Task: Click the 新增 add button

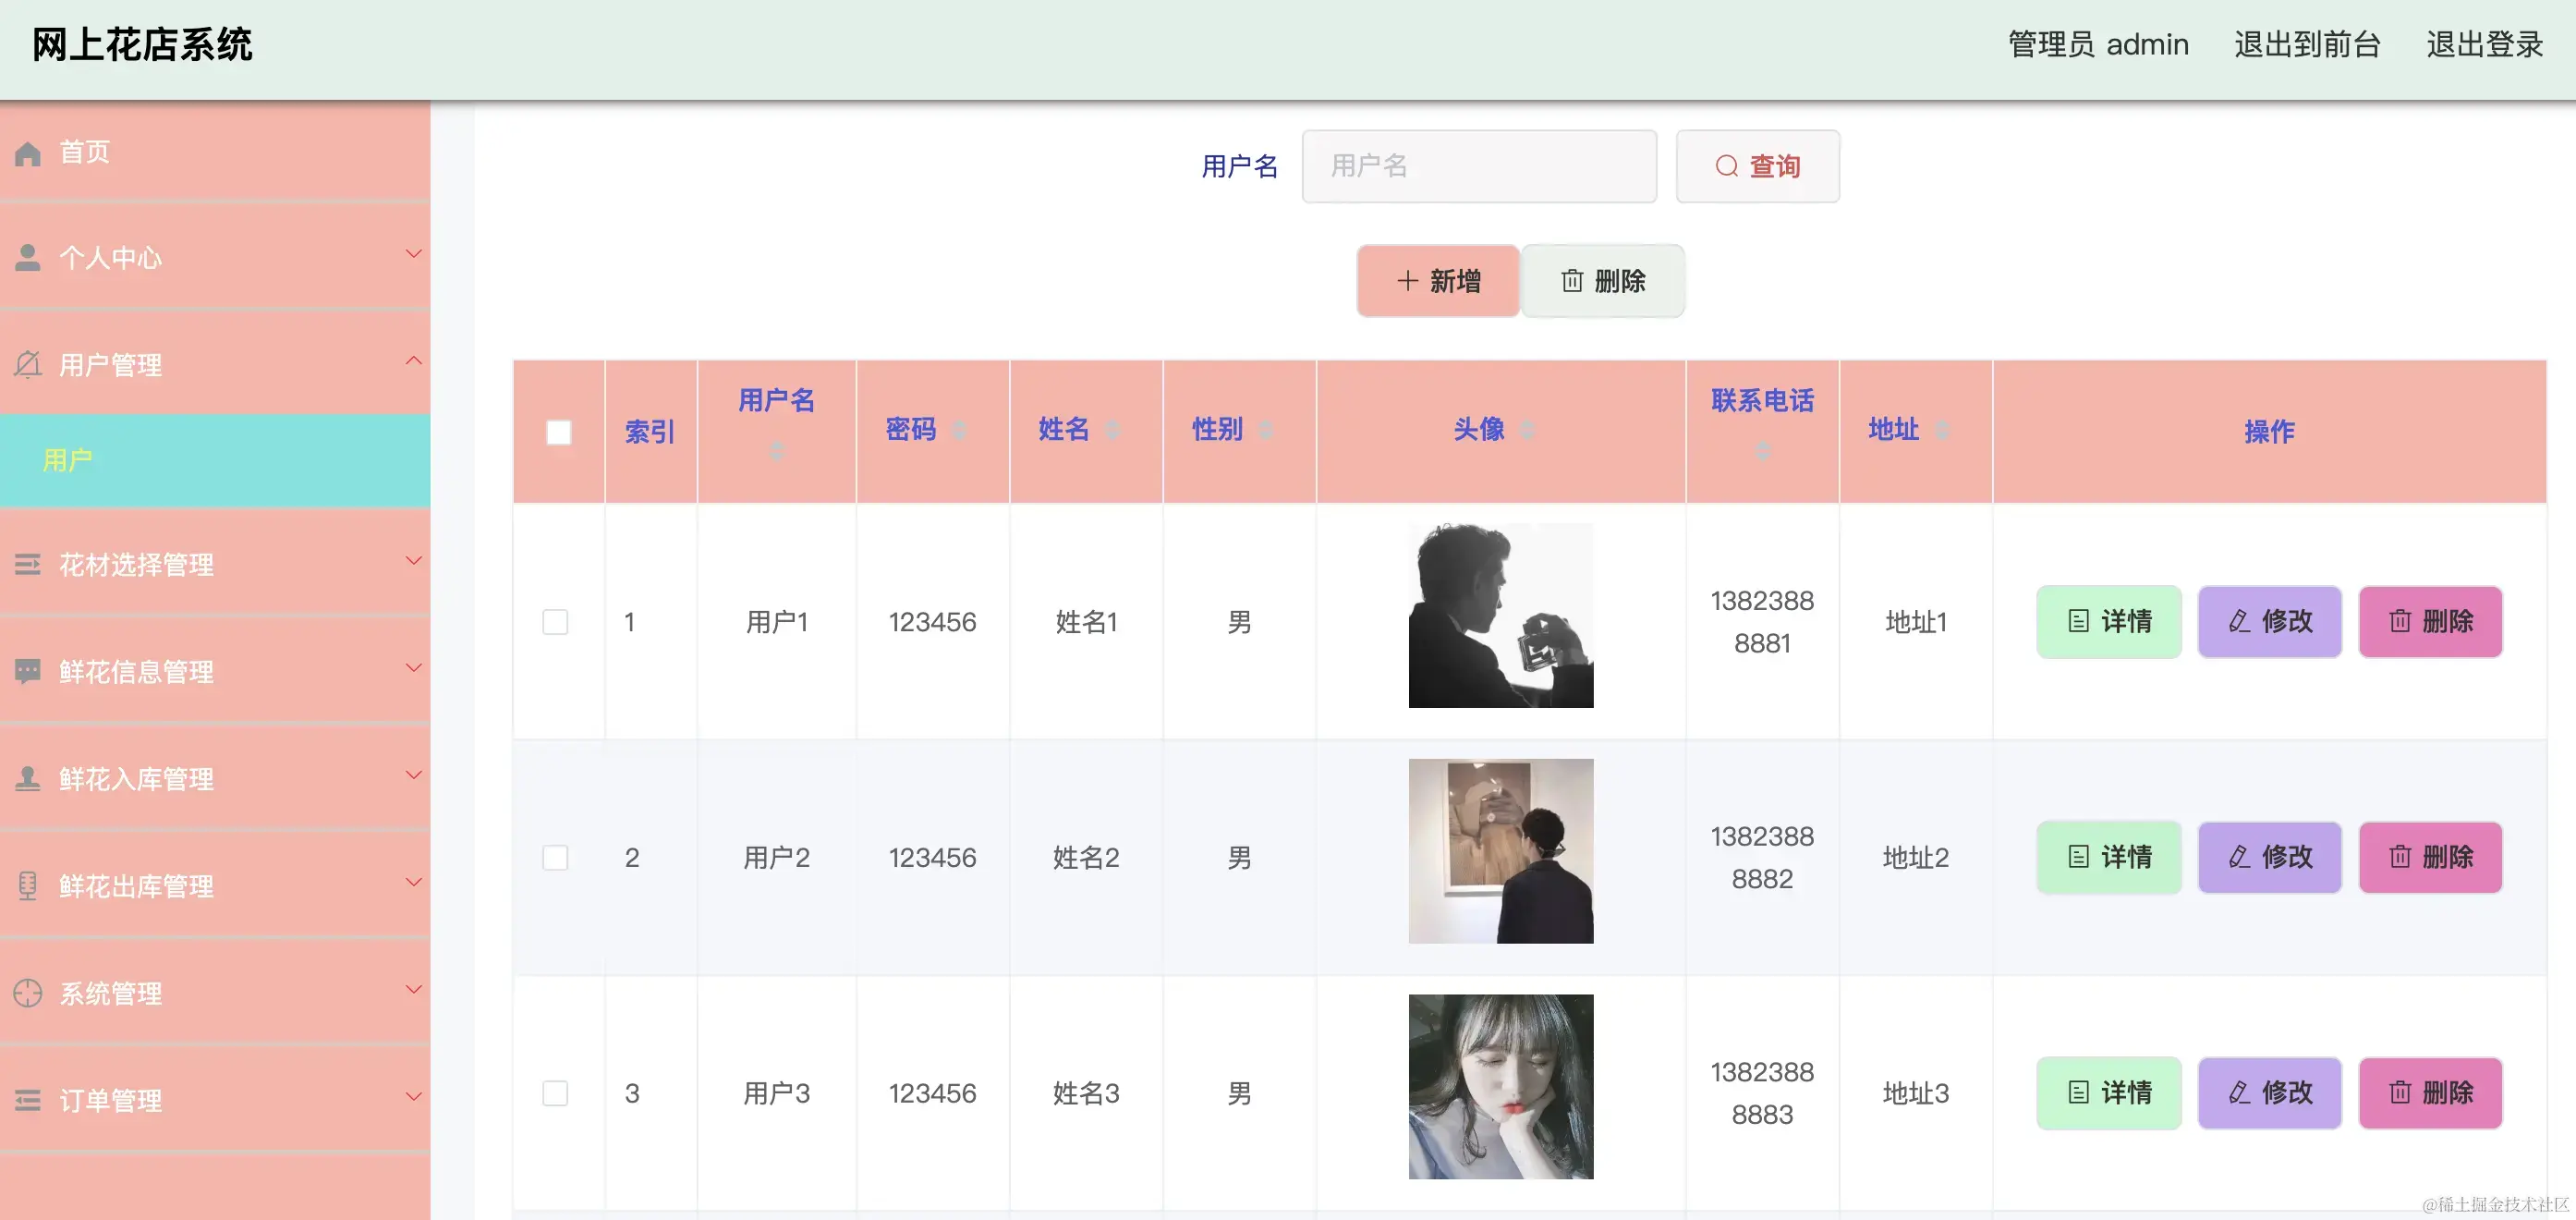Action: 1437,281
